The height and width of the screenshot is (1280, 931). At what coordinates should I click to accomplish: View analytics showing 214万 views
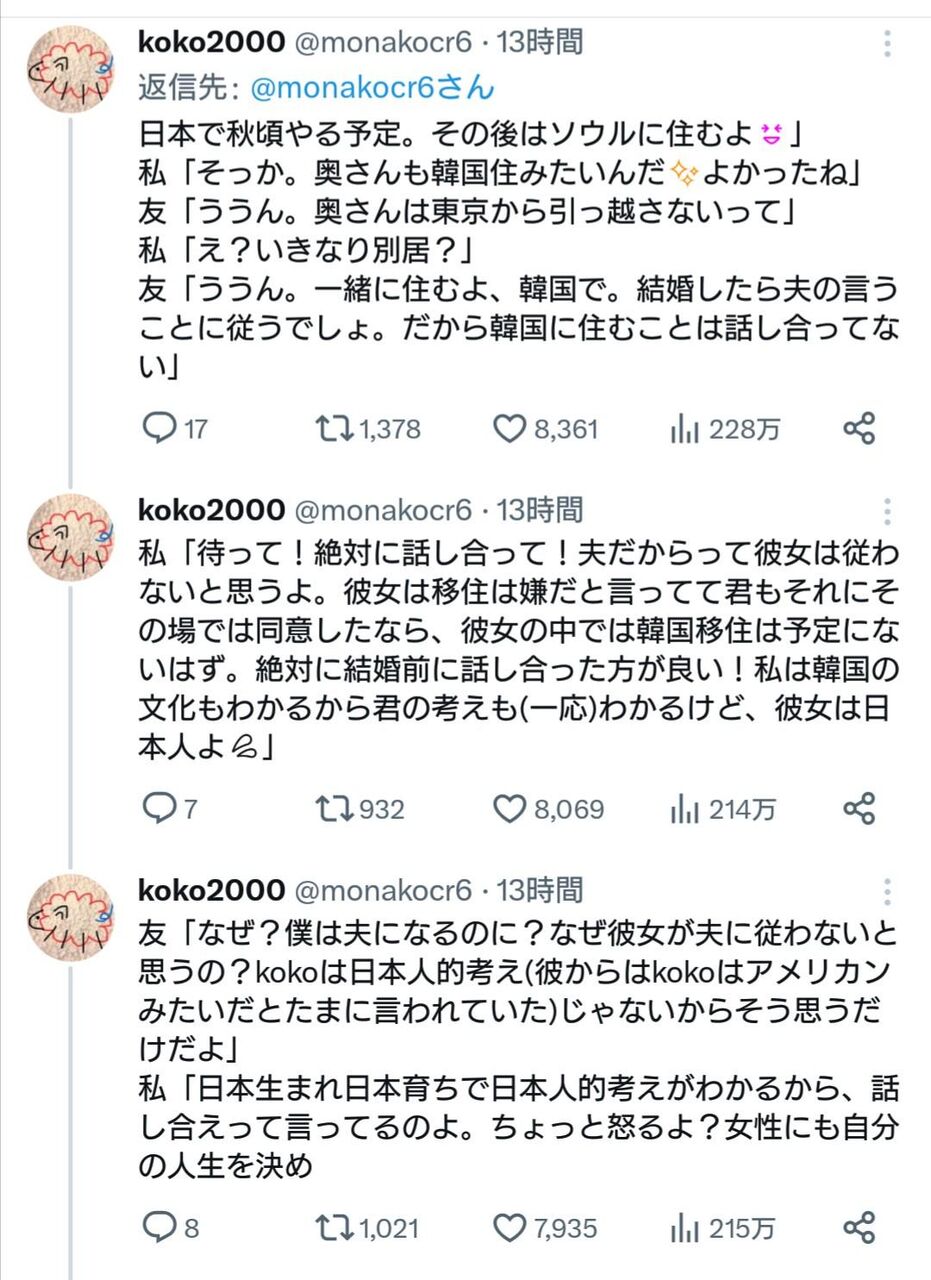(x=685, y=808)
